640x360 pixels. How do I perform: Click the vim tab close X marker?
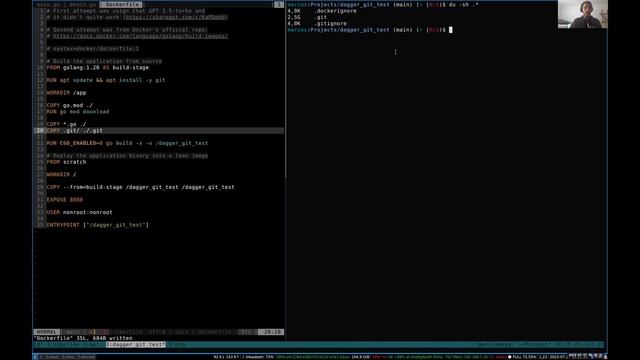278,4
